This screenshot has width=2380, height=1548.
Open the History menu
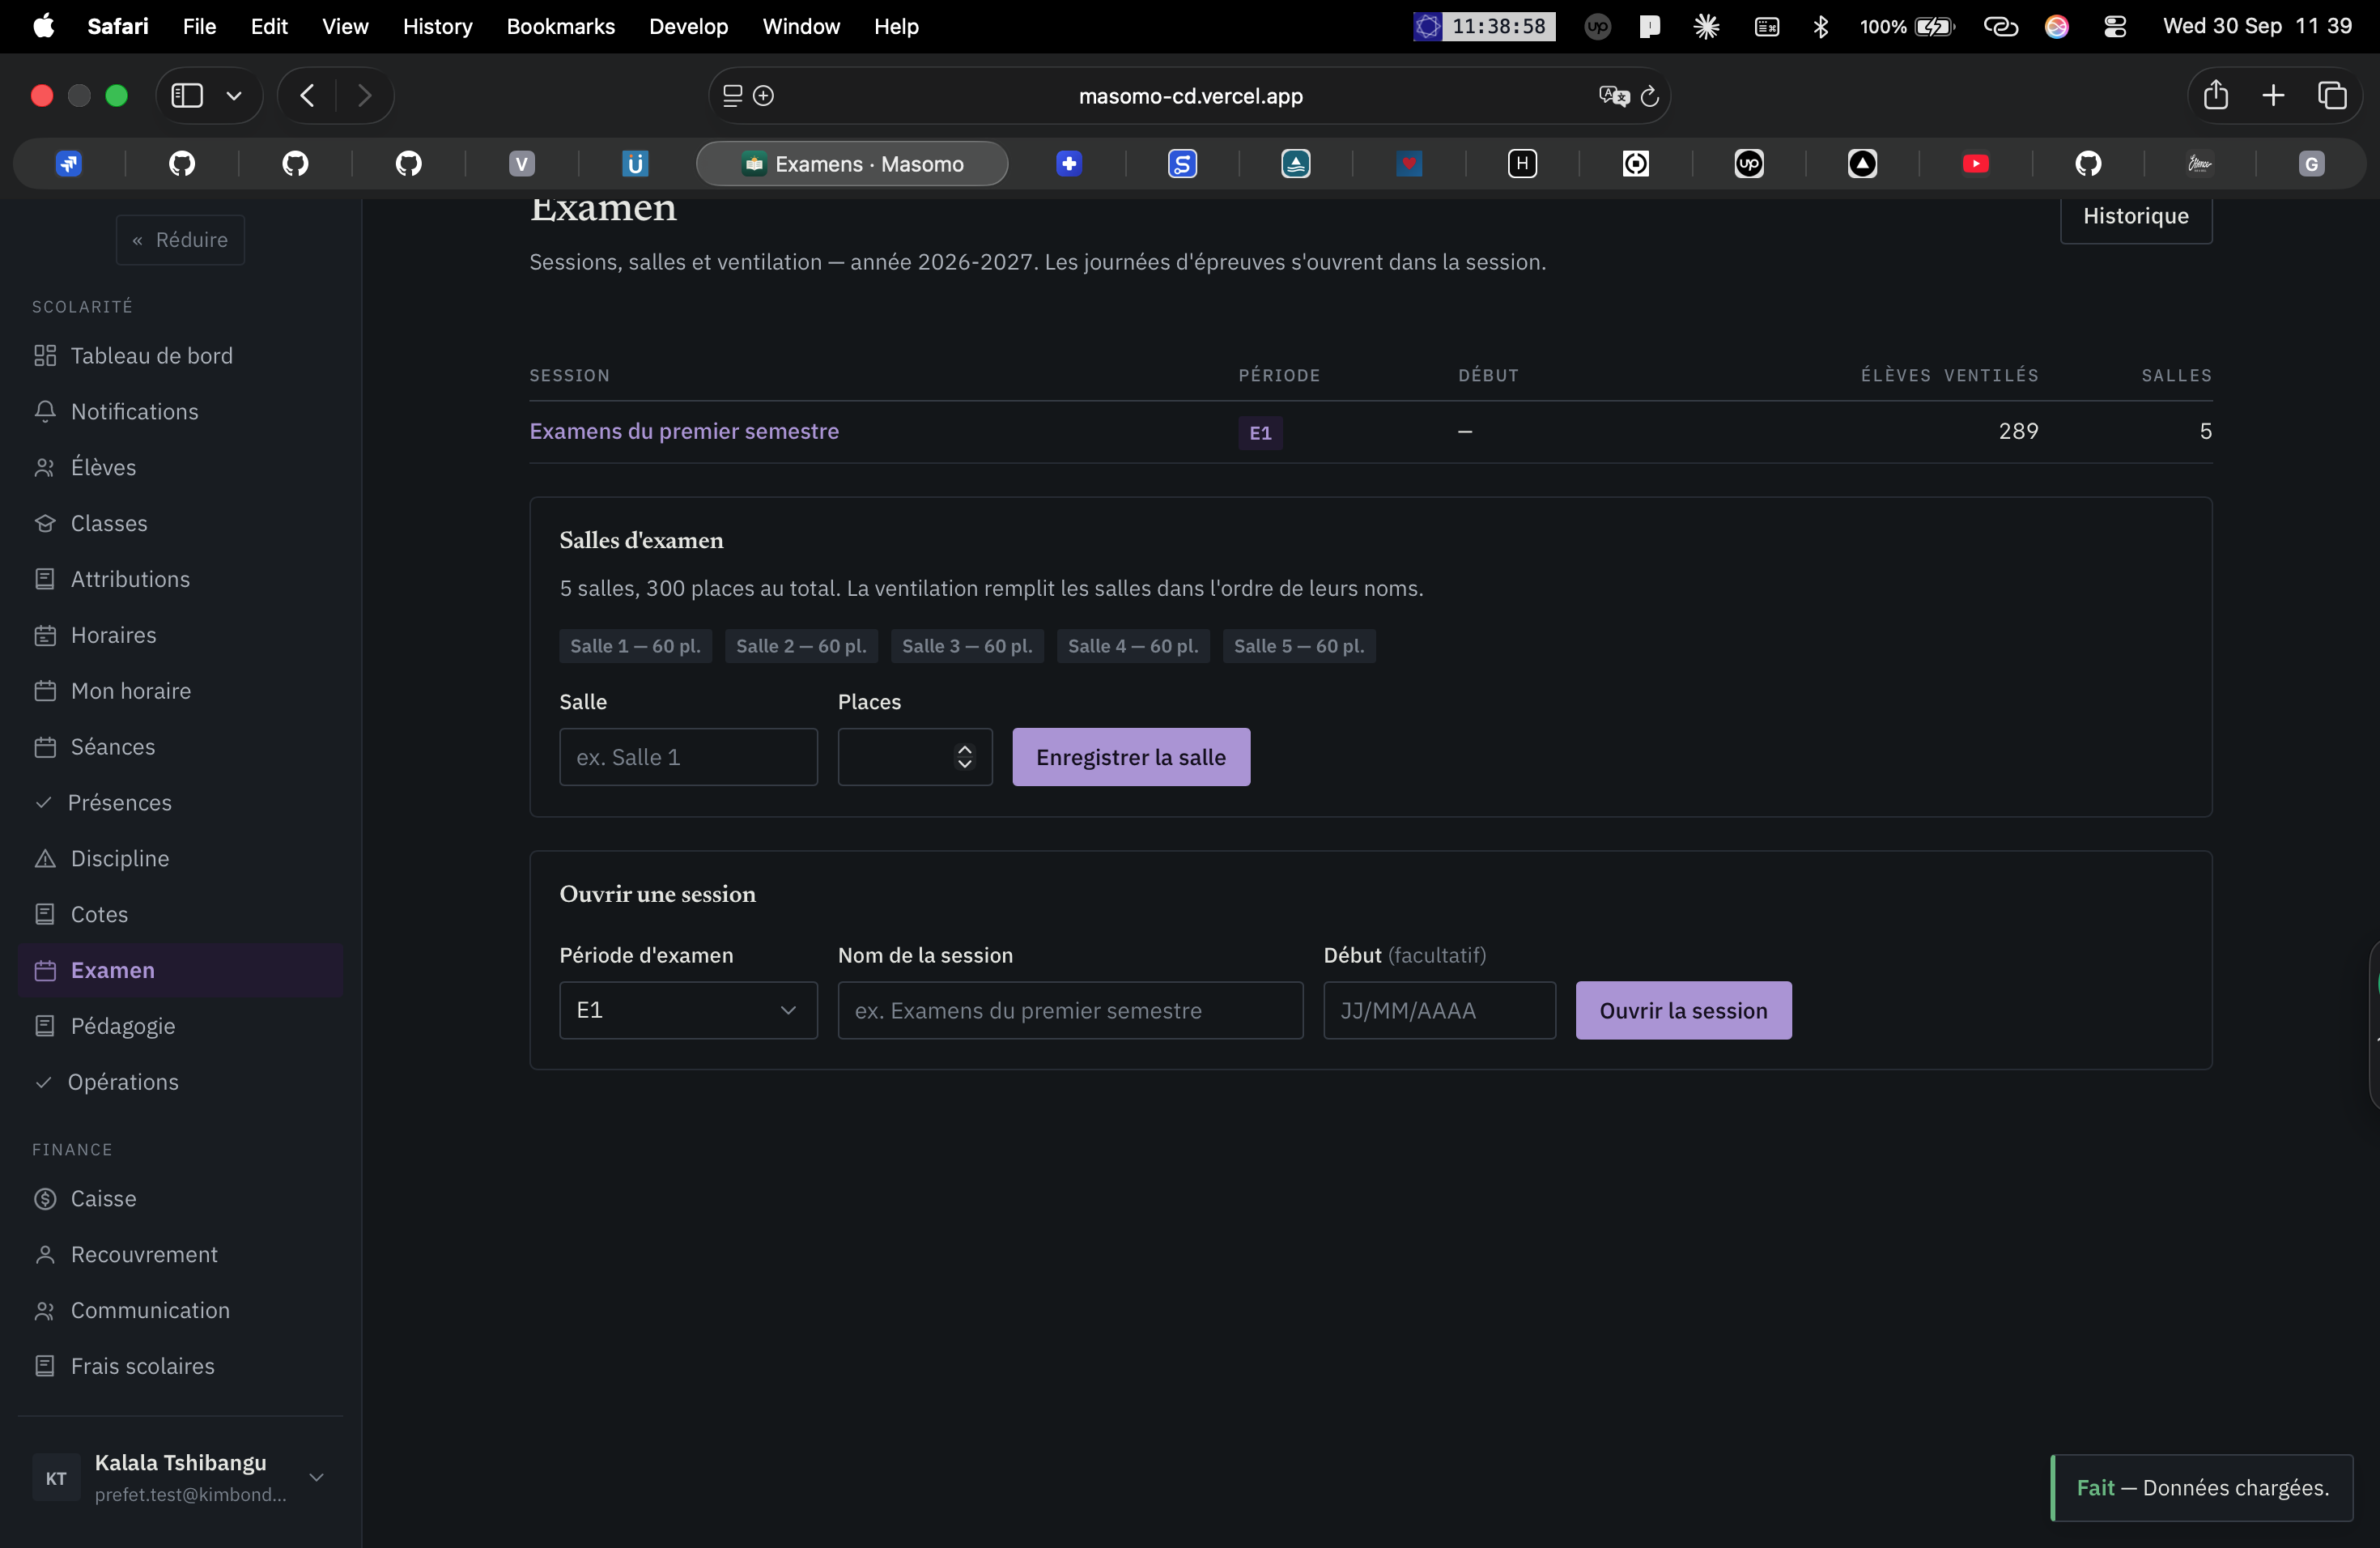437,27
